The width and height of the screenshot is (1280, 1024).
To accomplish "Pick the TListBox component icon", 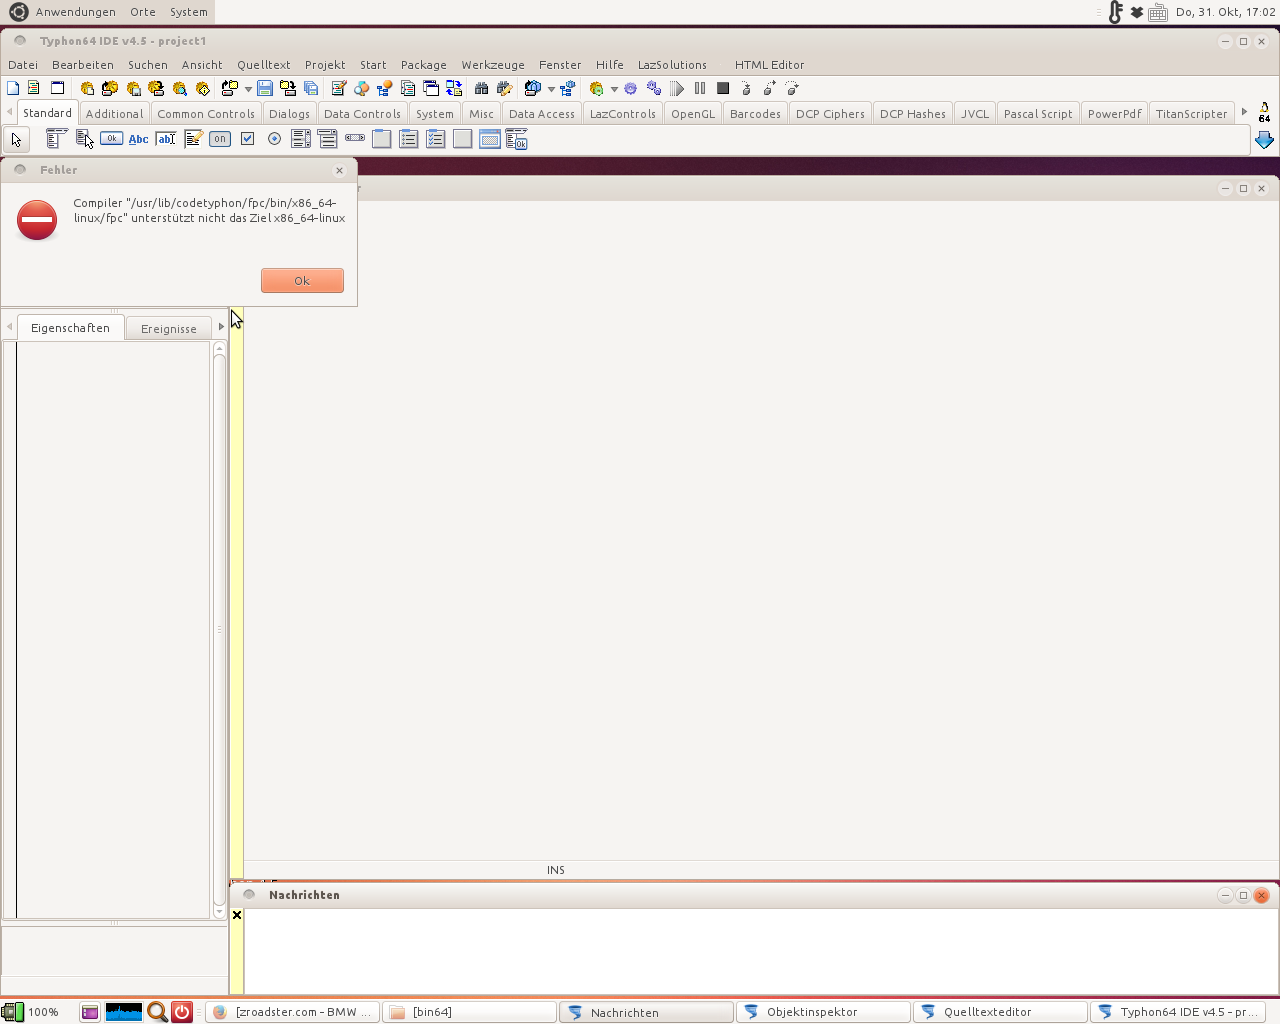I will pos(301,139).
